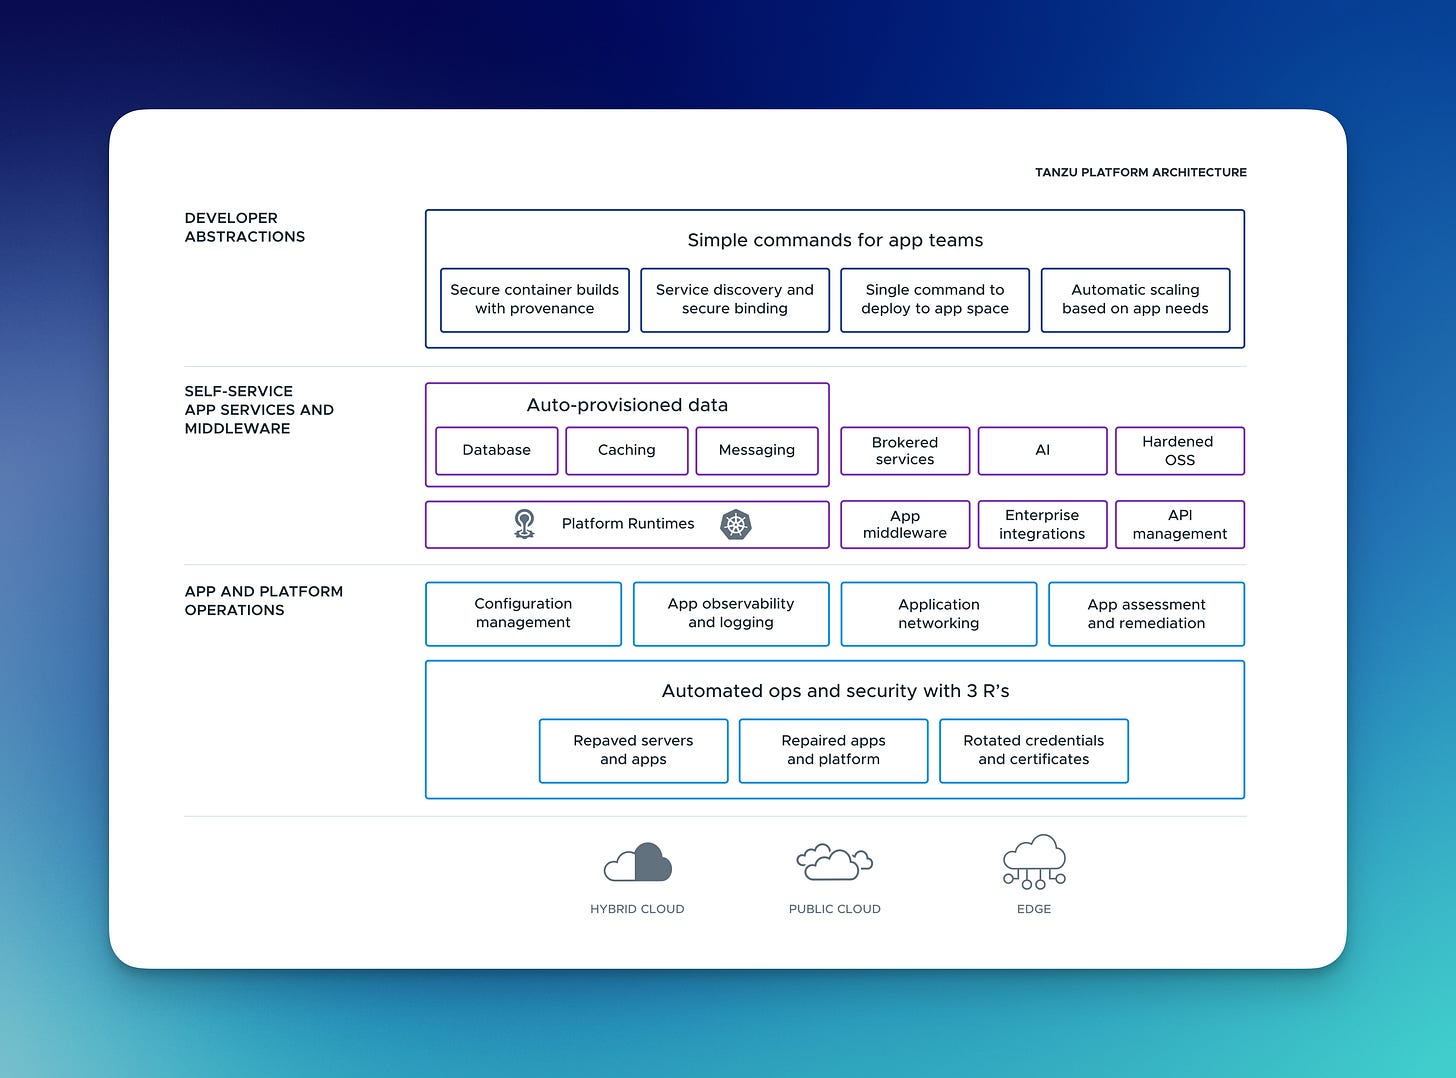Click the 'PUBLIC CLOUD' caption text
The image size is (1456, 1078).
835,909
